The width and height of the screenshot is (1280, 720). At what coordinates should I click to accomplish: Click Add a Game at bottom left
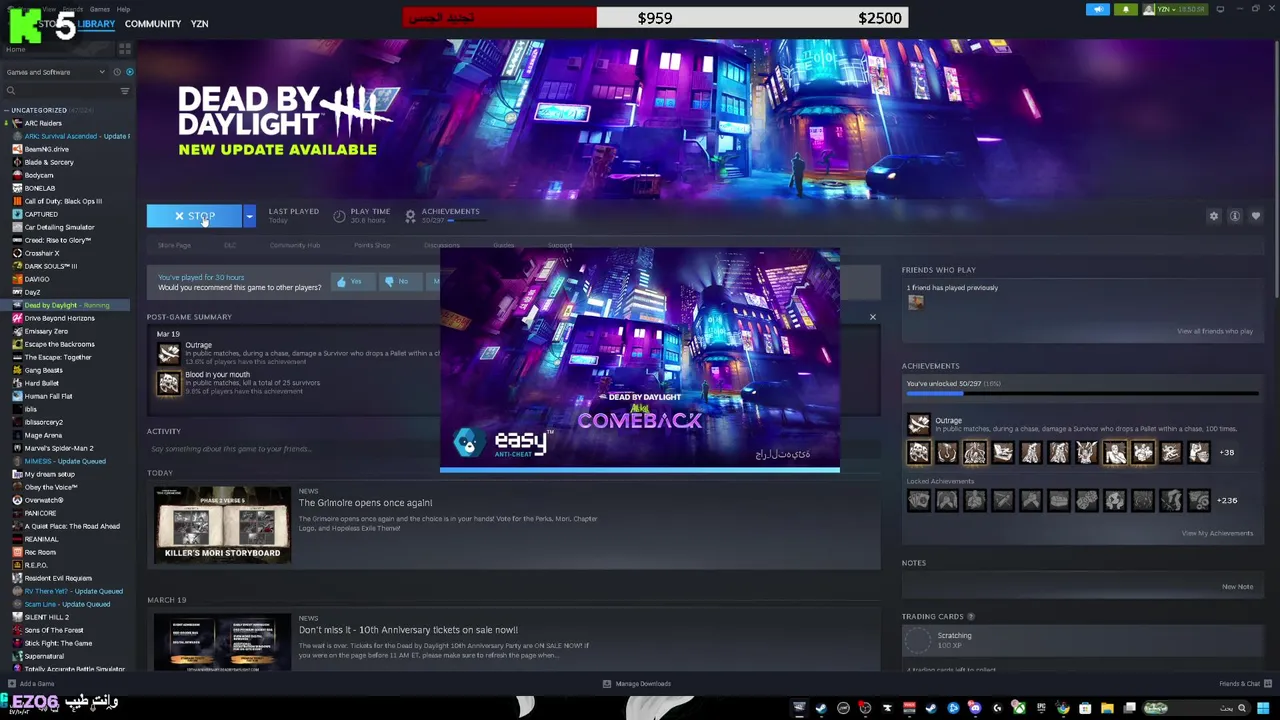[31, 684]
